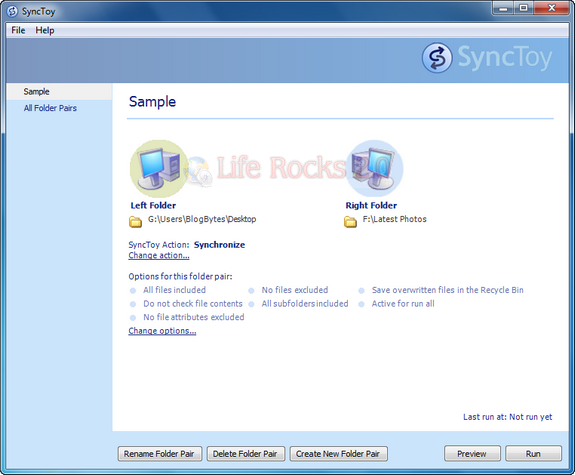Click 'No file attributes excluded' text
The image size is (575, 475).
[x=194, y=317]
